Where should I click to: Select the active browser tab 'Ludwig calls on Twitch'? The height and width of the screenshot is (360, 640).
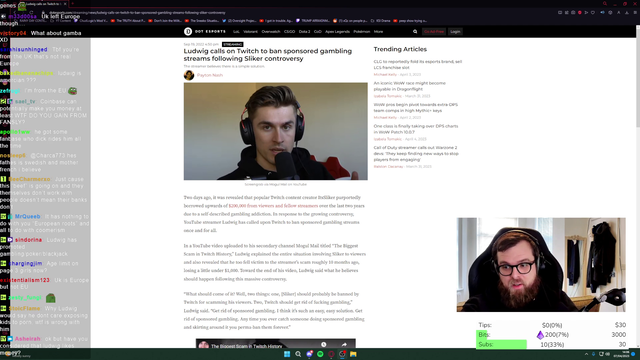[x=45, y=4]
